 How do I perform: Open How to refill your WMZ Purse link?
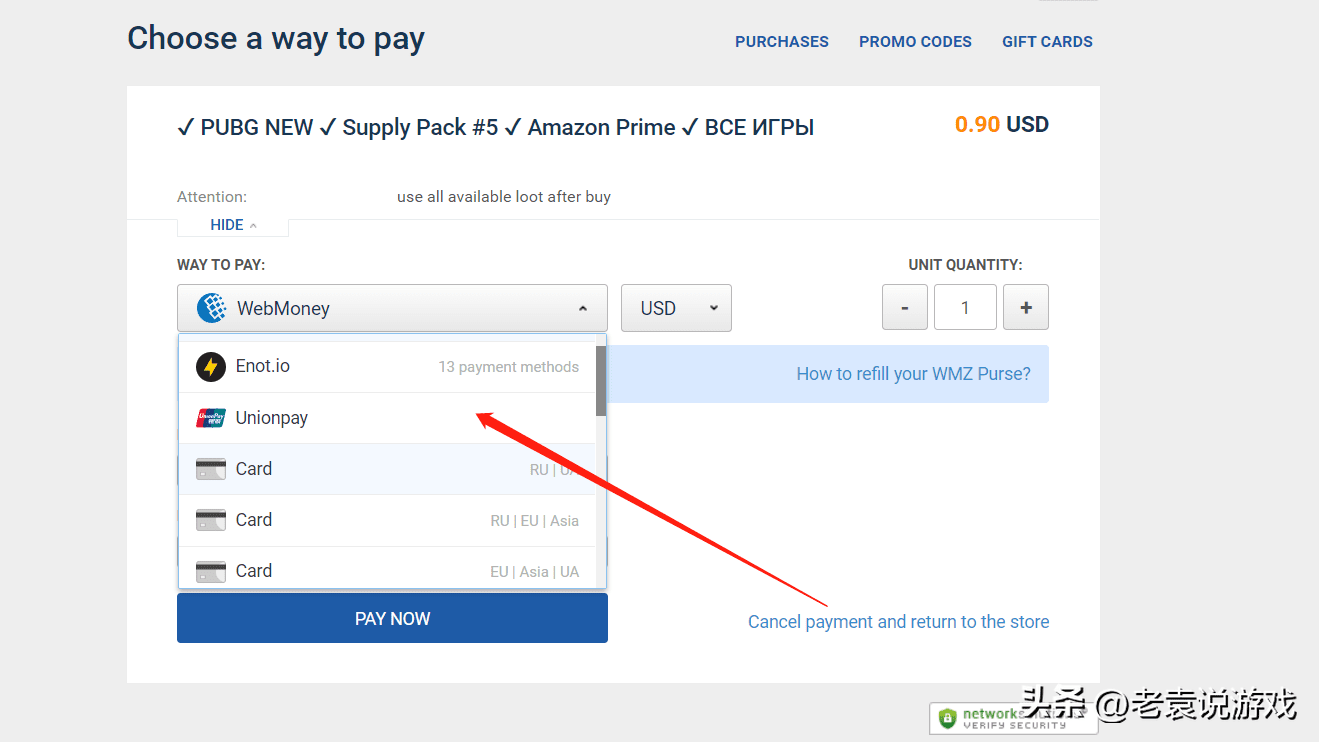pyautogui.click(x=913, y=374)
